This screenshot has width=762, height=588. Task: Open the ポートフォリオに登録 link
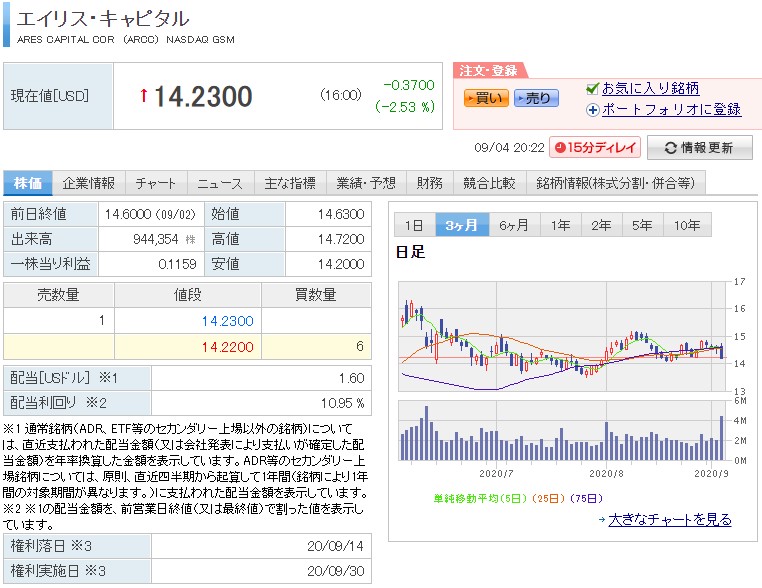click(671, 110)
